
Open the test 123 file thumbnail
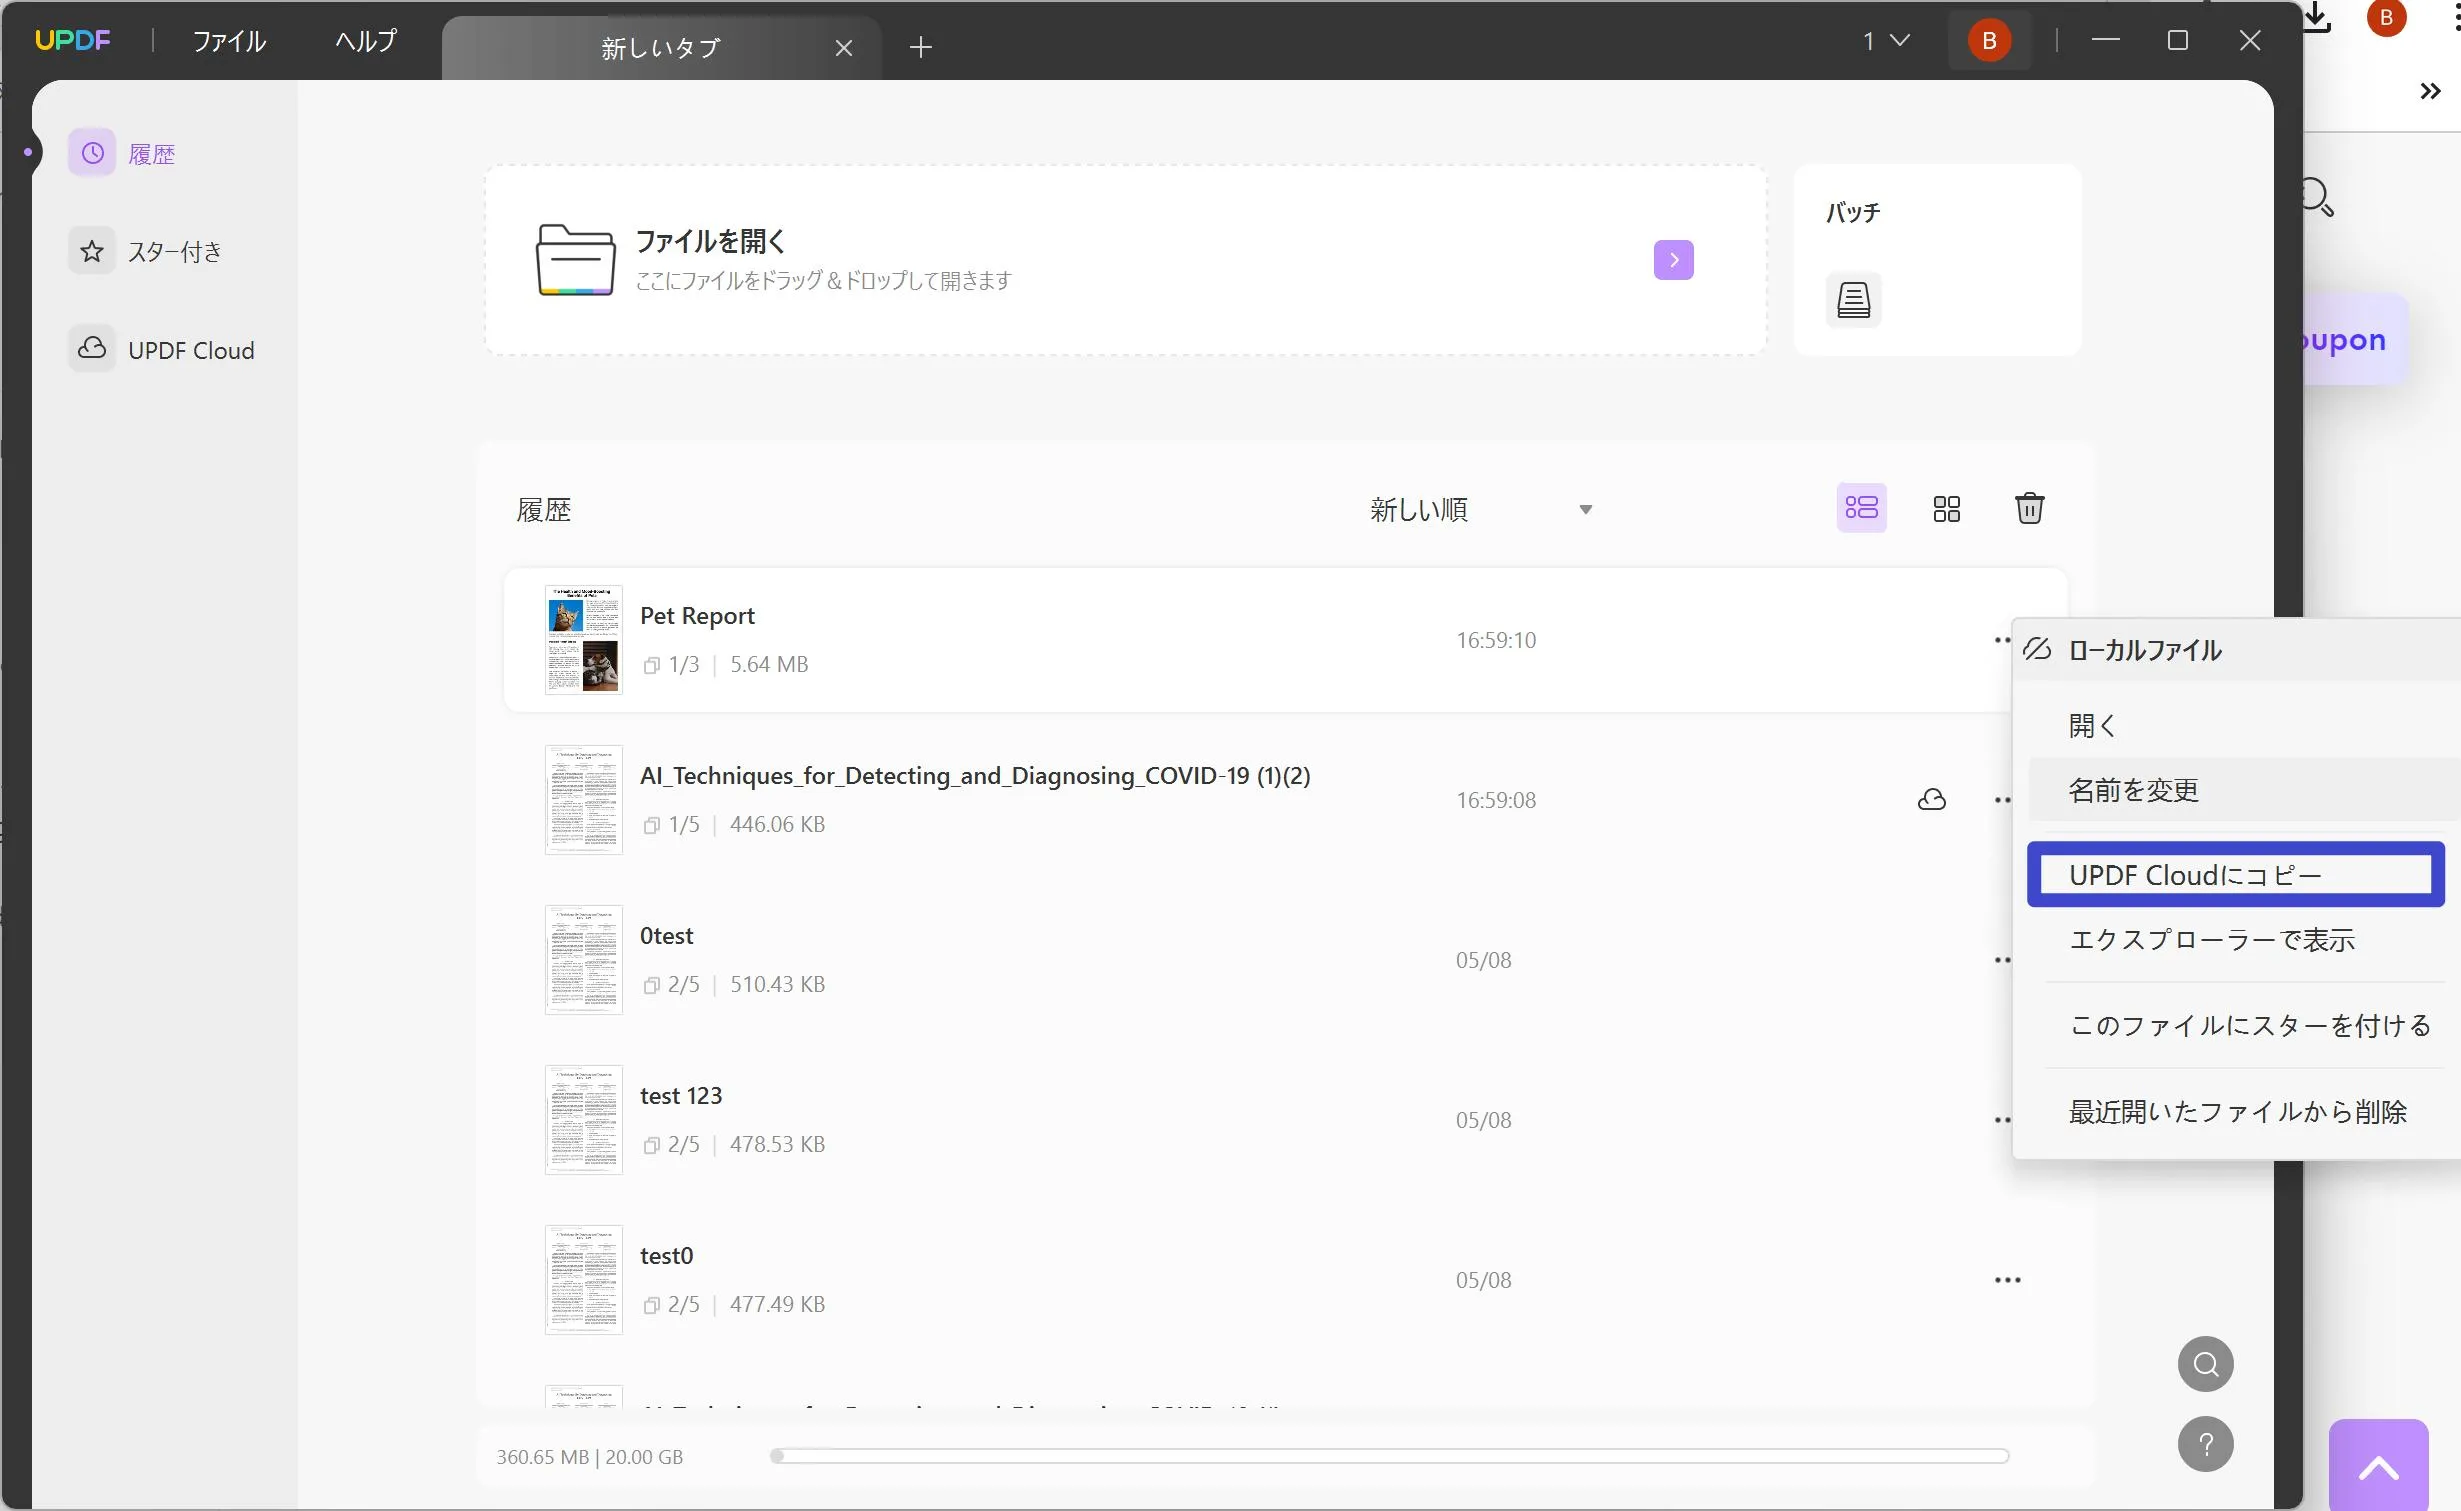click(x=584, y=1120)
